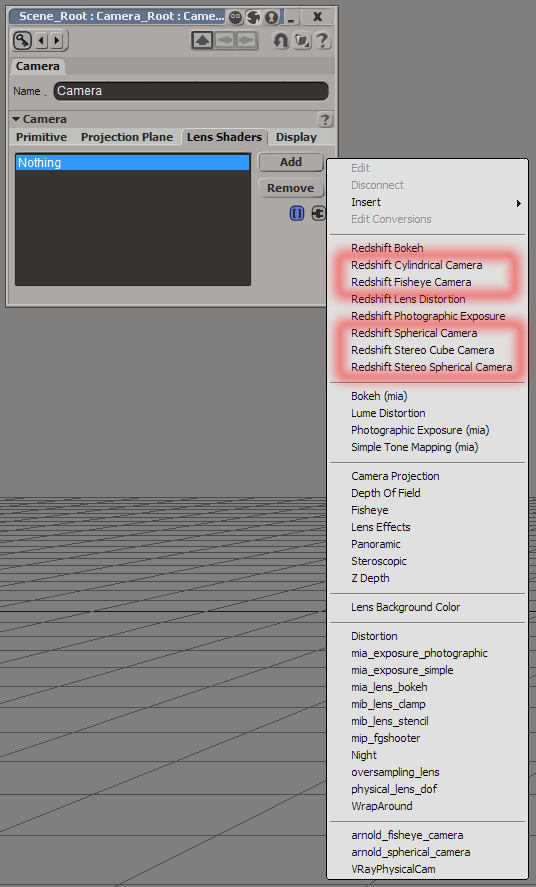This screenshot has height=887, width=536.
Task: Click the Camera Name input field
Action: point(191,91)
